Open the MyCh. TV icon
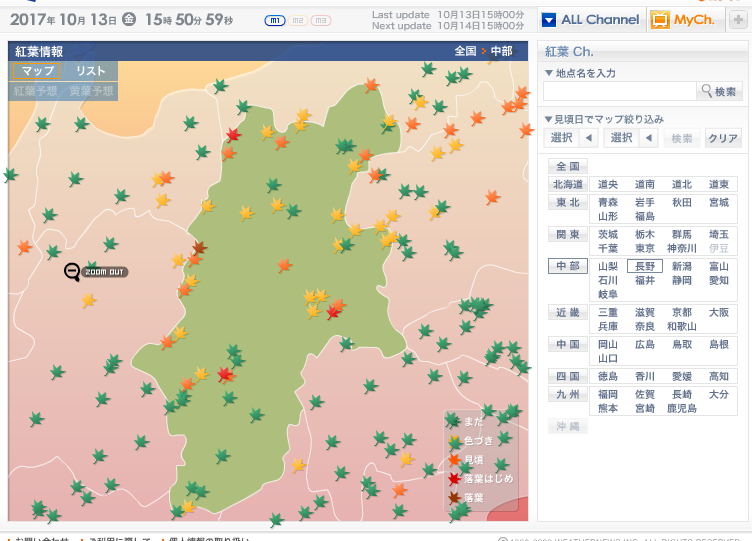Viewport: 752px width, 541px height. (660, 20)
